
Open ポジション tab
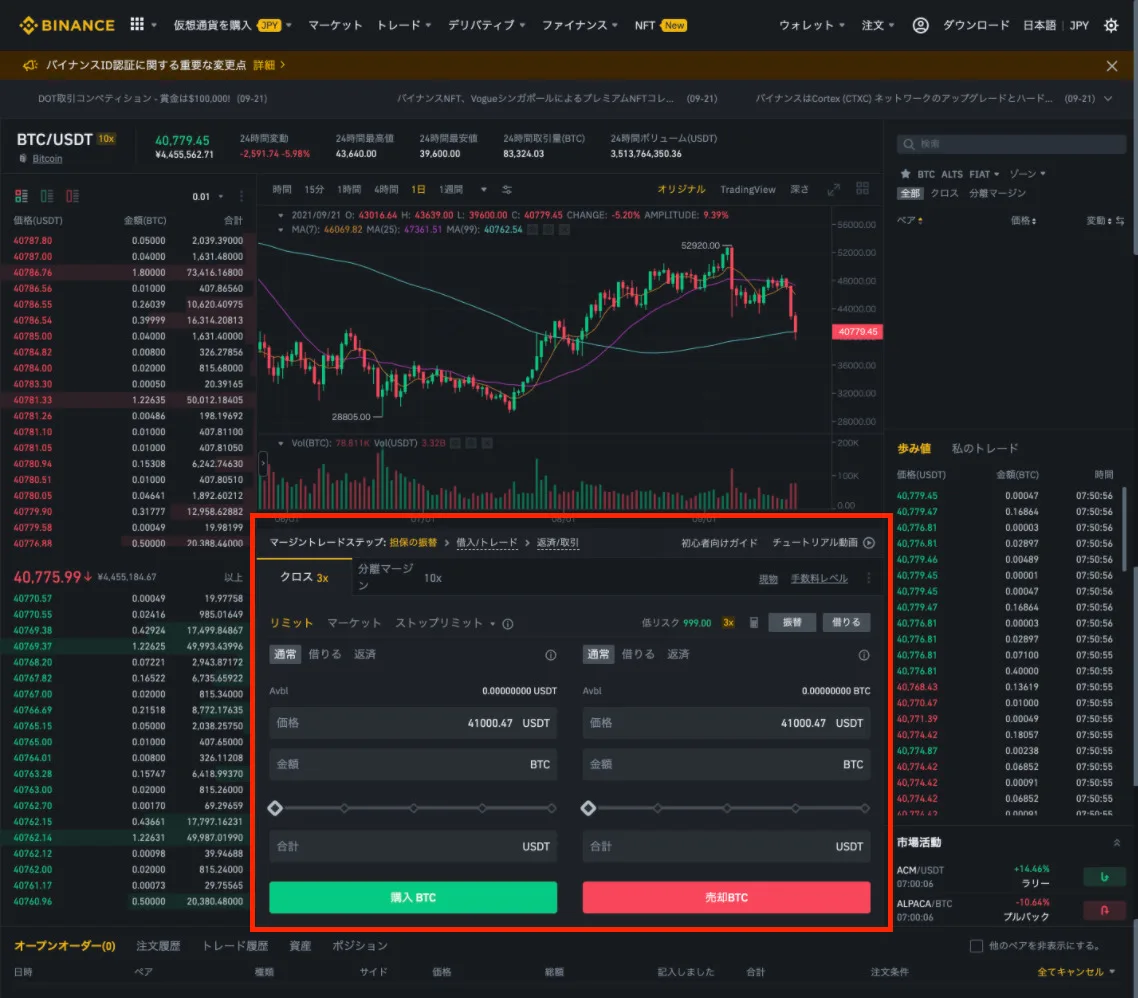(359, 946)
